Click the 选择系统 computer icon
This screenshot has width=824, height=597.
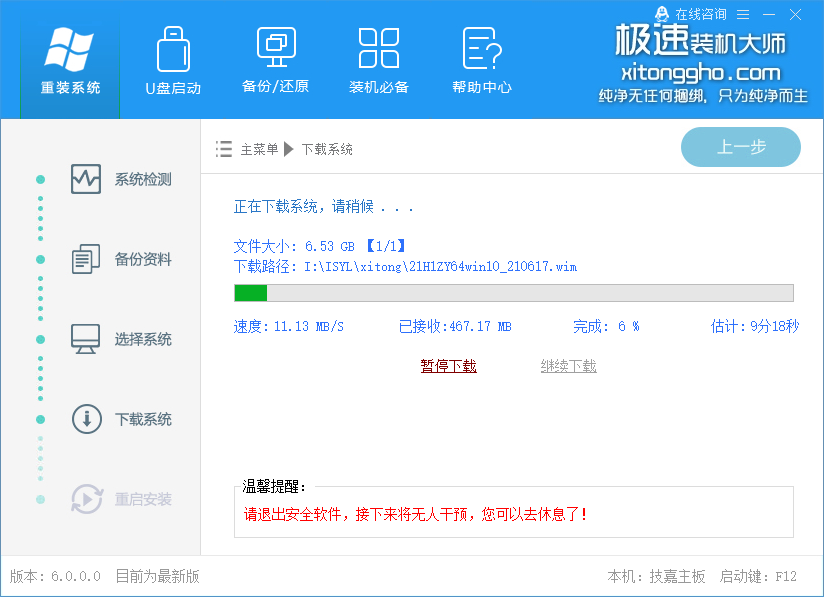click(86, 339)
